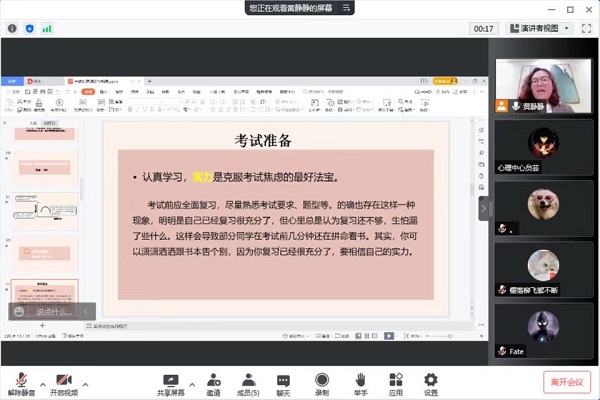
Task: Click the share screen icon (共享屏幕)
Action: (x=171, y=380)
